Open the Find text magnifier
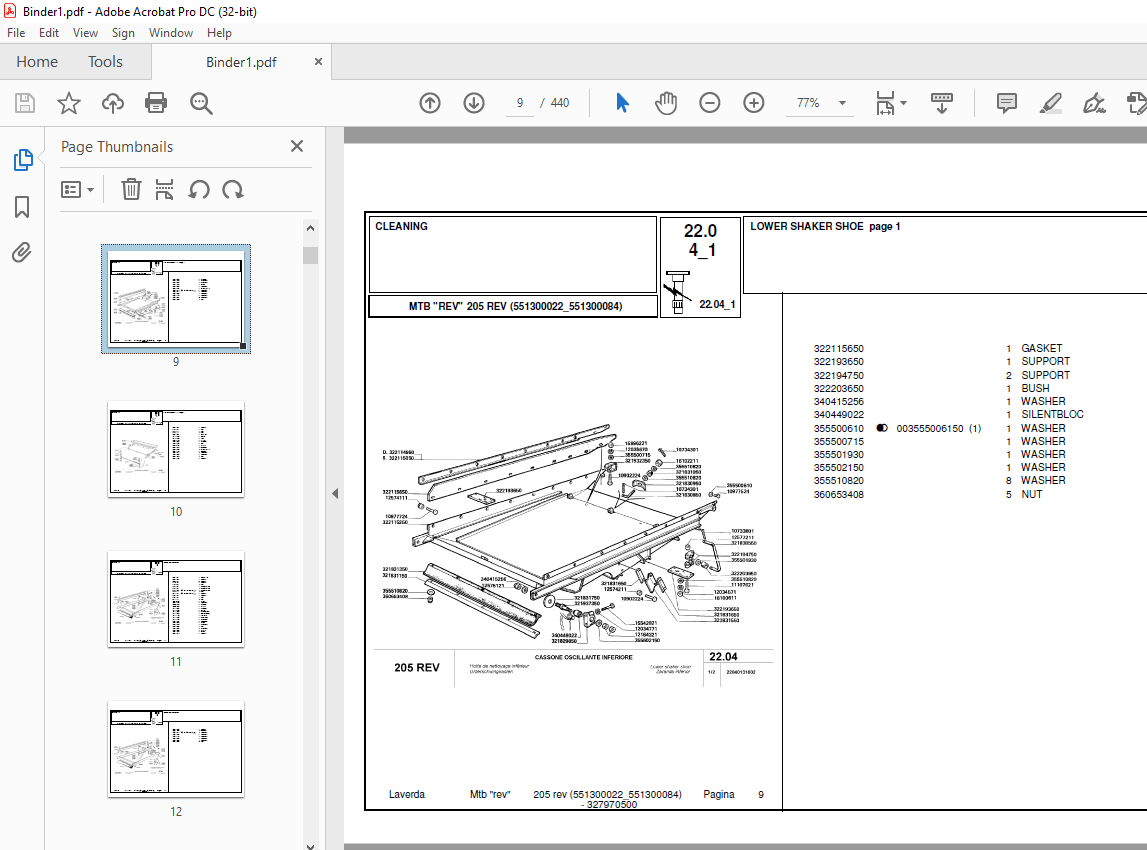The height and width of the screenshot is (850, 1147). pos(201,103)
